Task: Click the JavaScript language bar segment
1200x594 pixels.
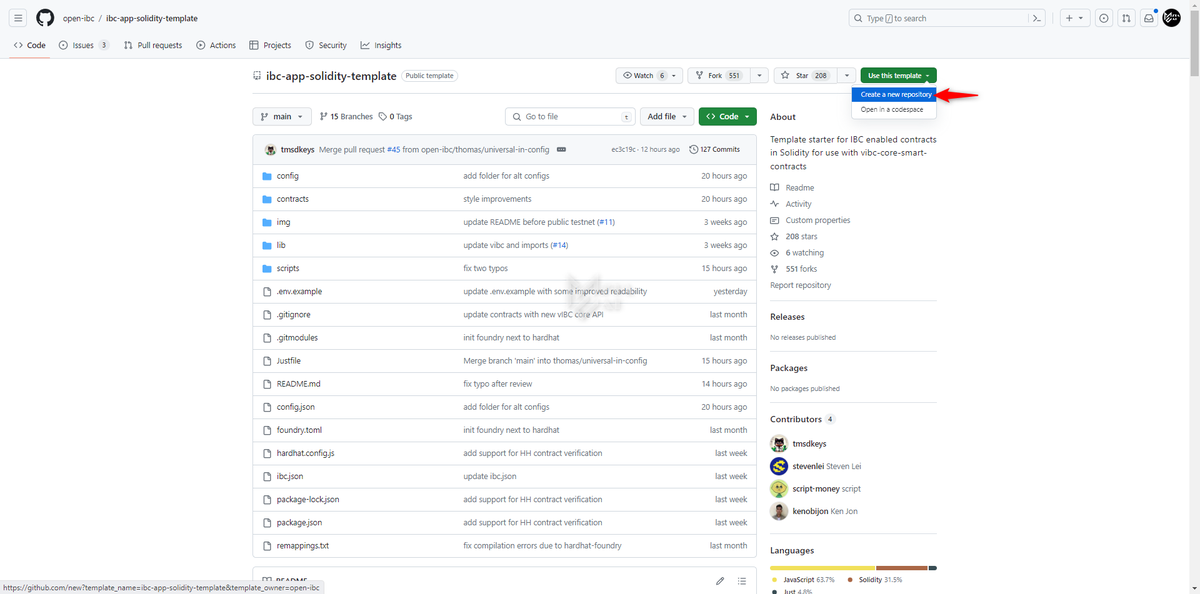Action: pos(823,568)
